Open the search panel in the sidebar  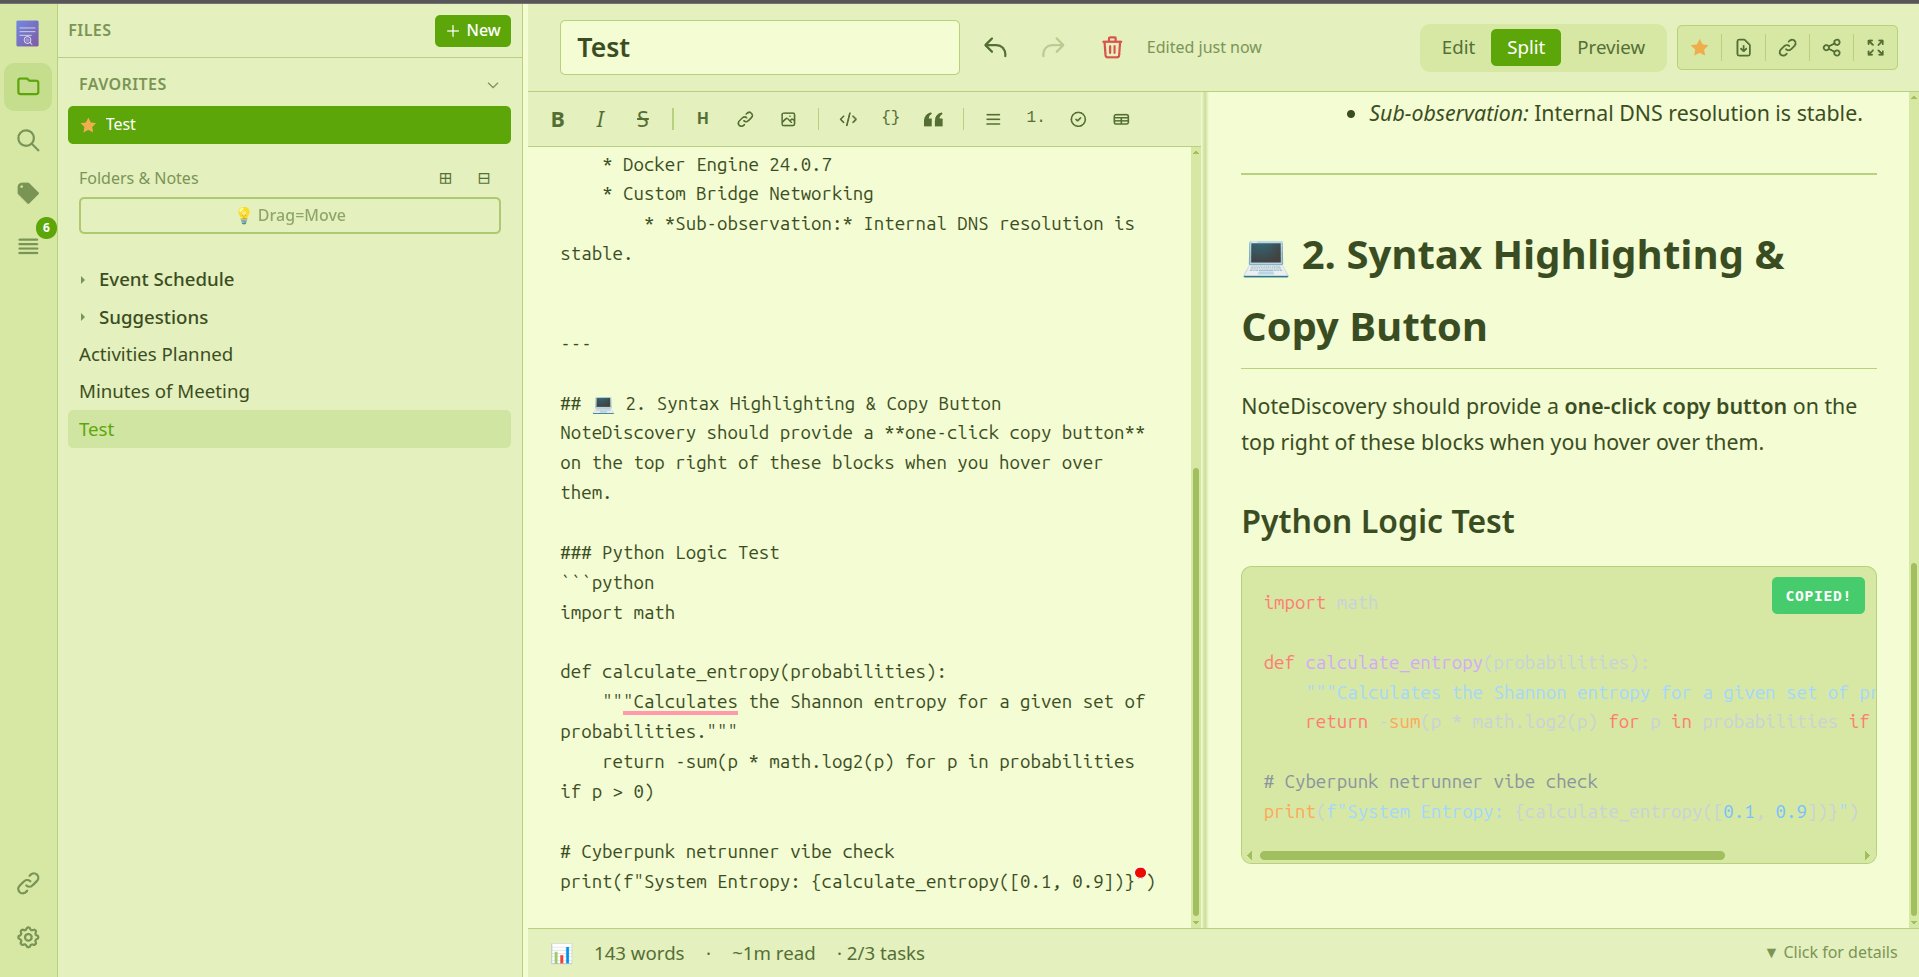click(x=27, y=140)
